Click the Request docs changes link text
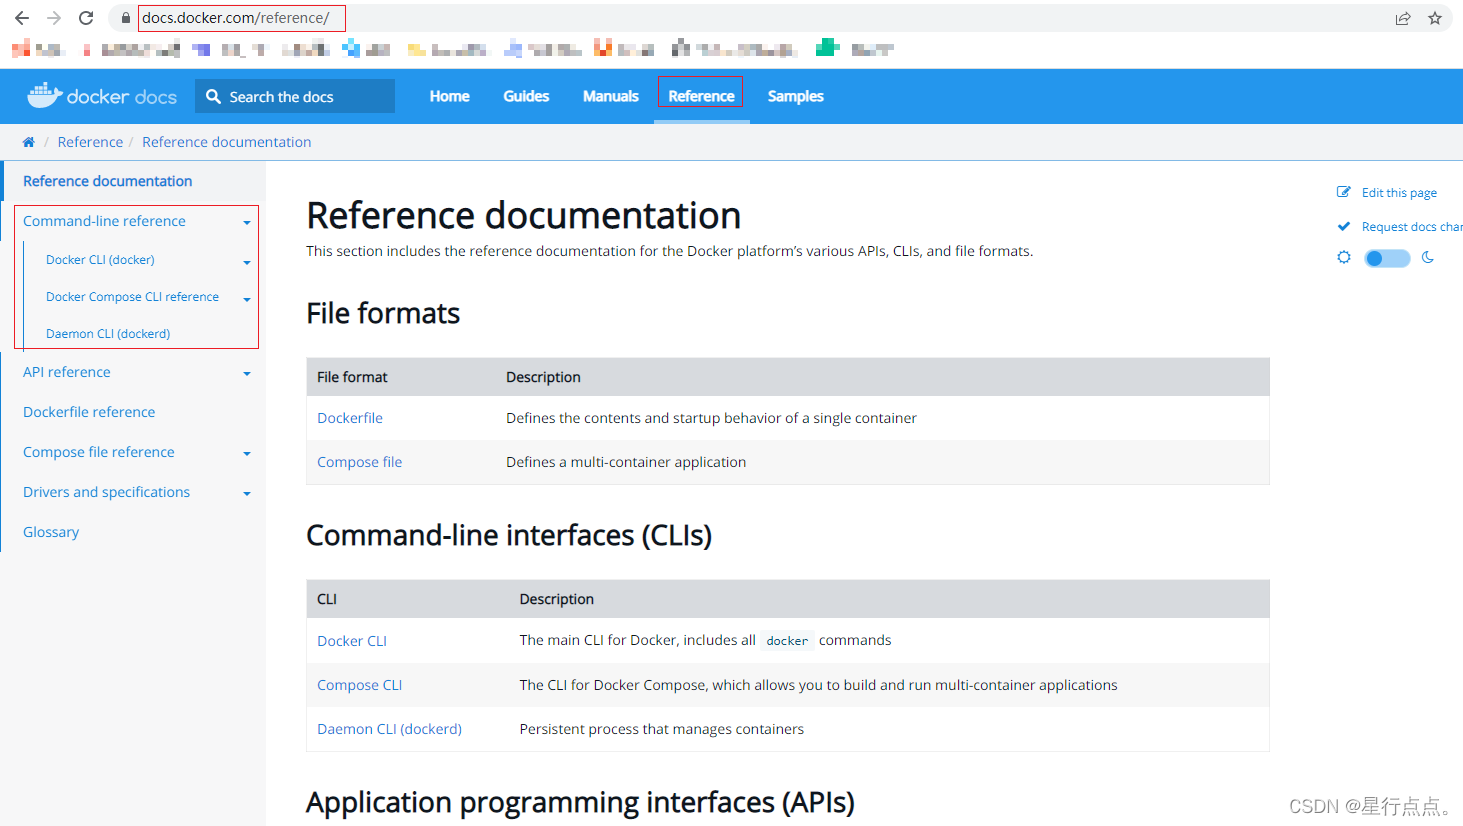The image size is (1463, 826). click(1412, 227)
